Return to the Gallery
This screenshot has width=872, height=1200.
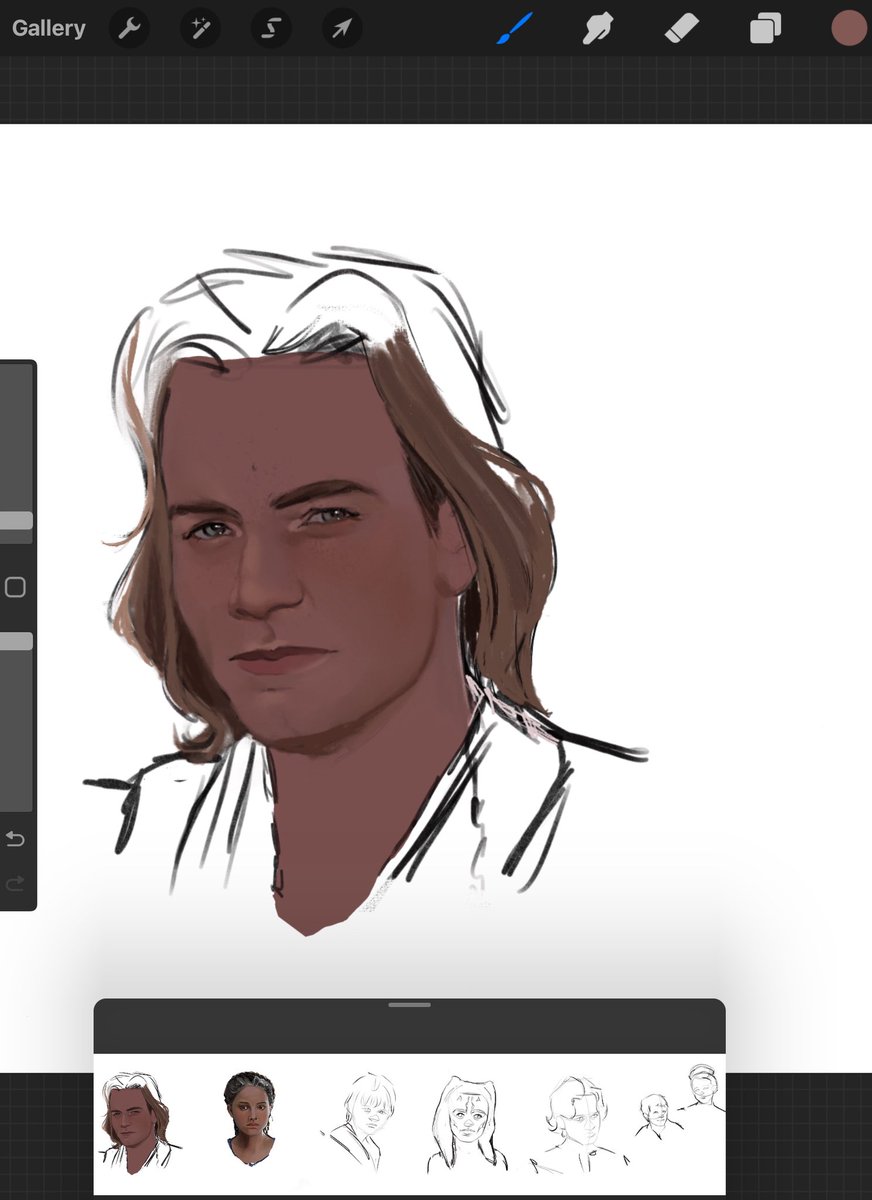pos(48,28)
